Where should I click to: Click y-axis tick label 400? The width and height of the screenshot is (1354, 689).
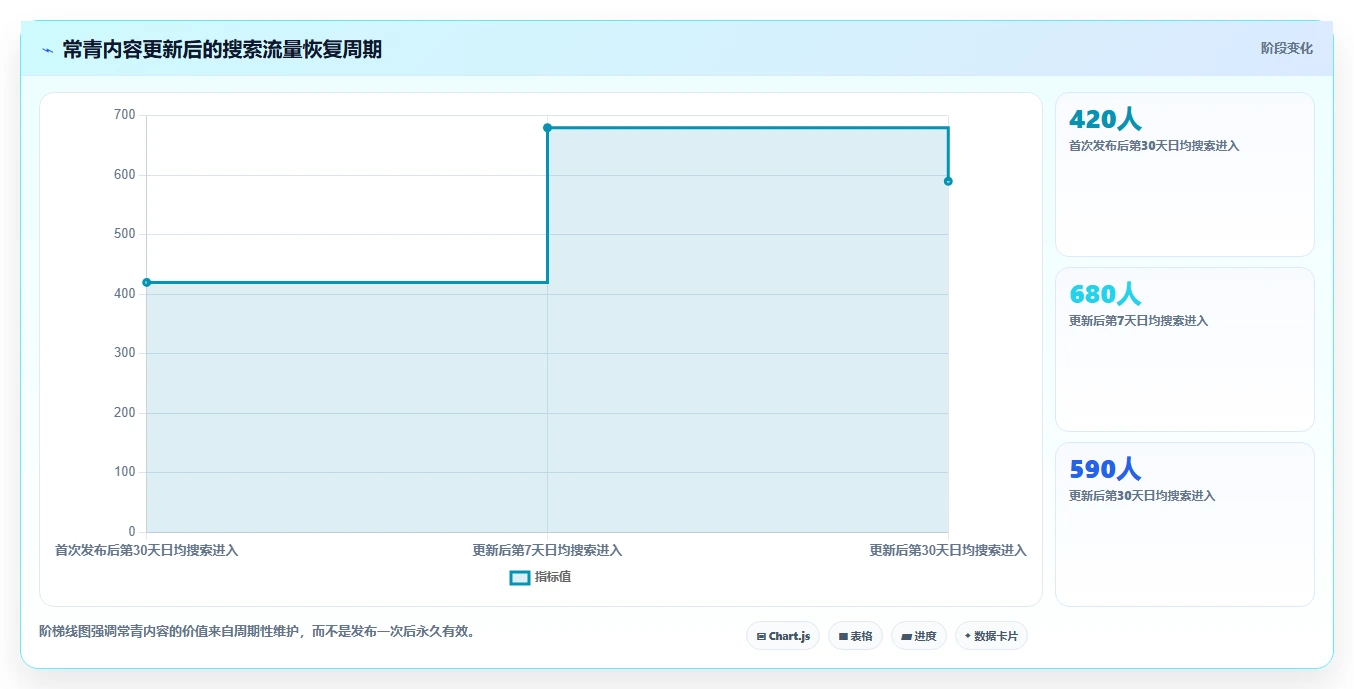tap(125, 294)
